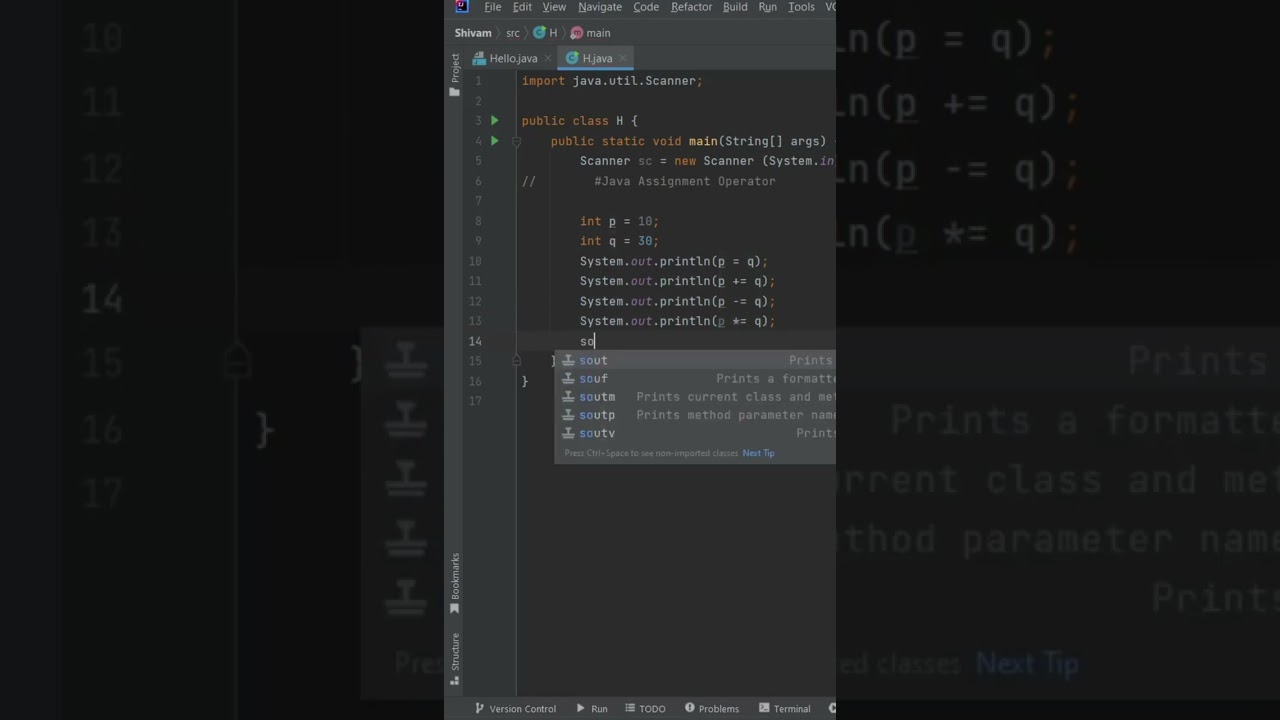Open the Version Control panel
1280x720 pixels.
(x=515, y=709)
